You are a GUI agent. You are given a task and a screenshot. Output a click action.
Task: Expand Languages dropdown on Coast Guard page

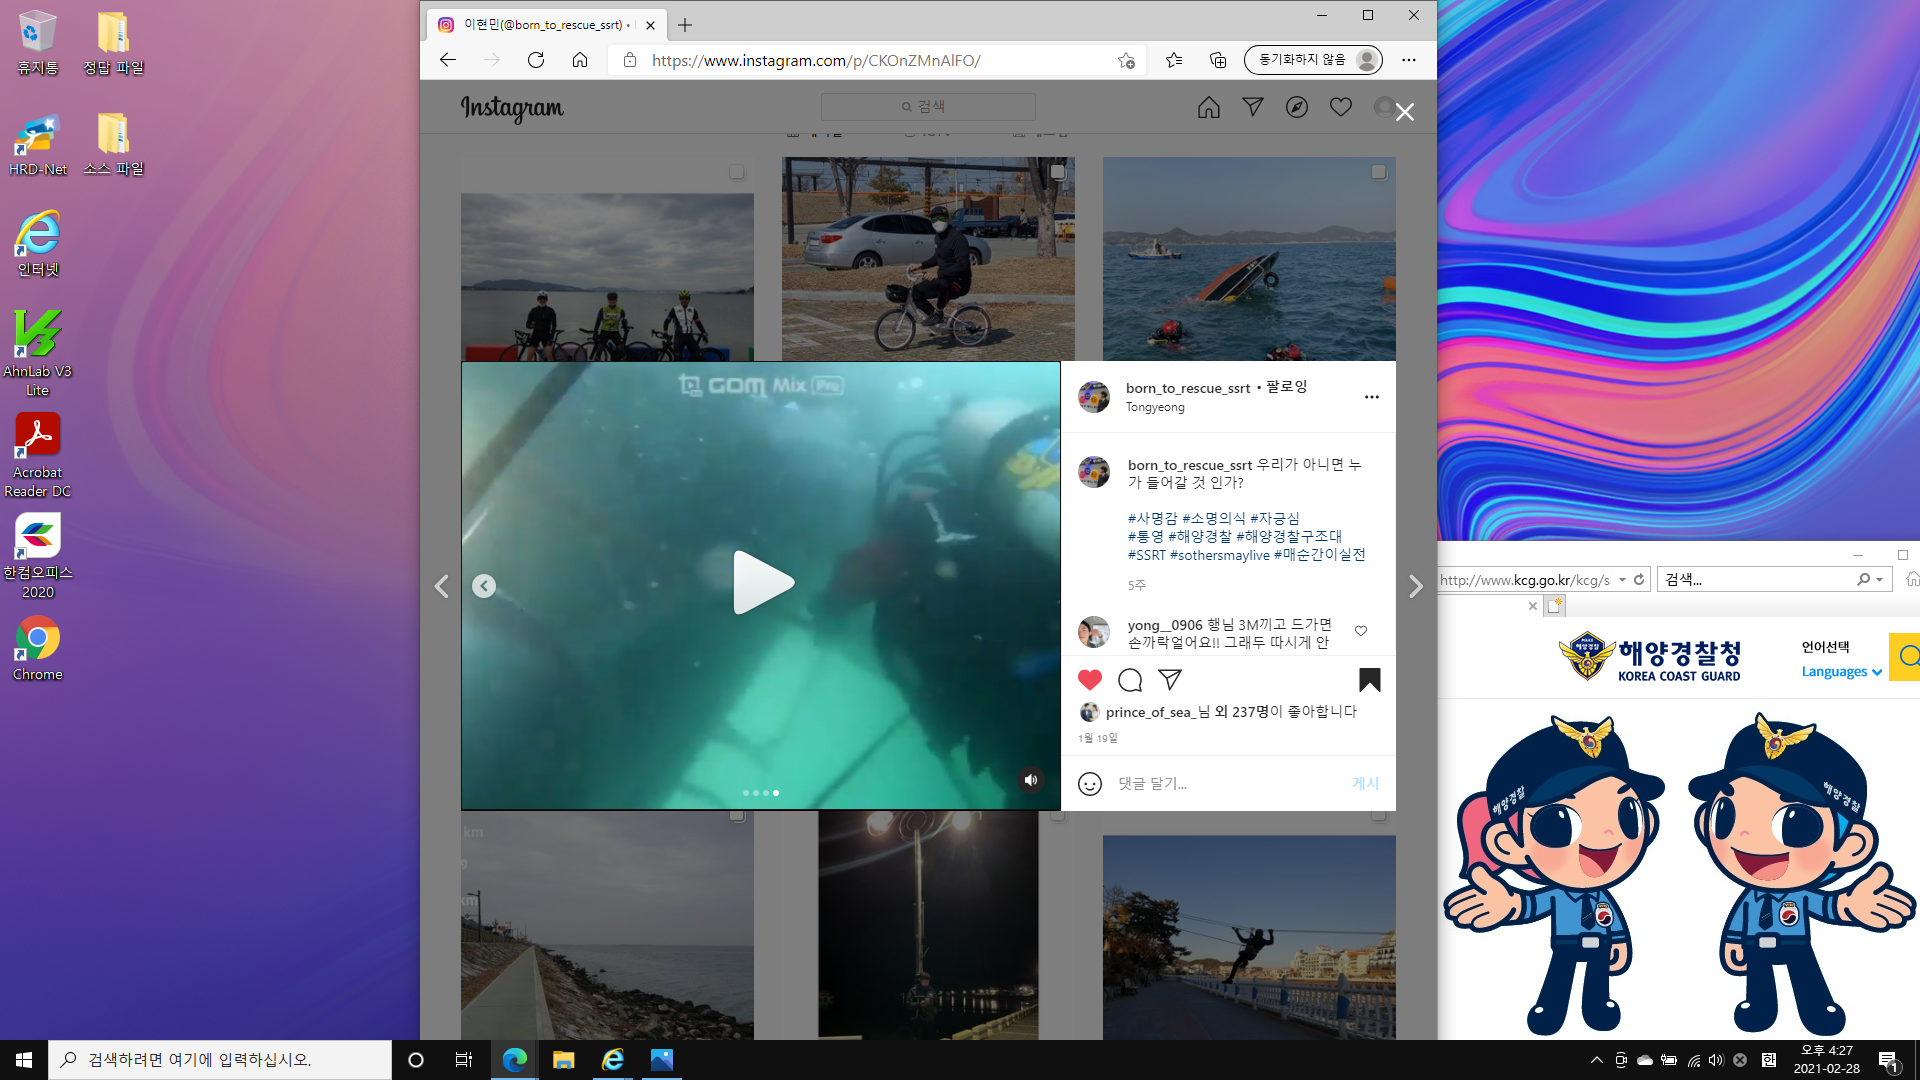[x=1842, y=672]
